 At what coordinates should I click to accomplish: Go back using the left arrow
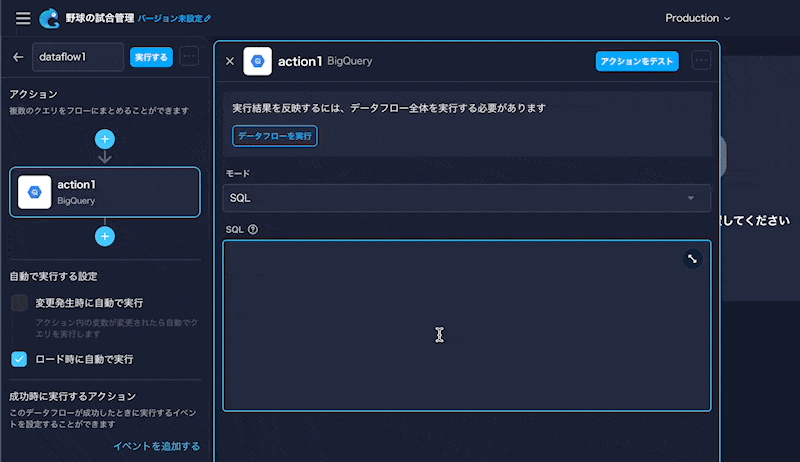click(18, 57)
